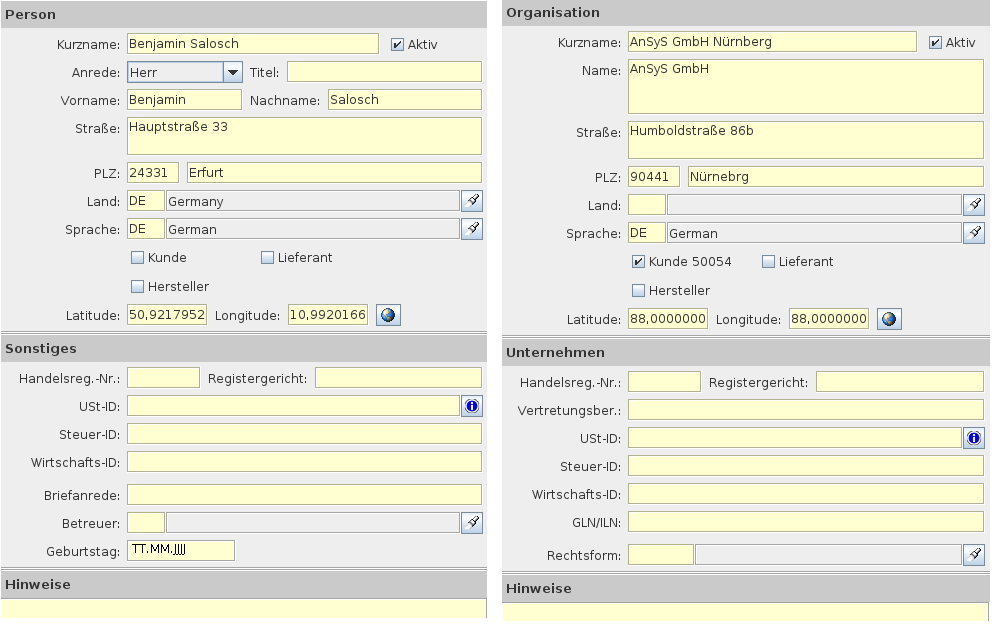Click the PLZ city field showing Nürnebrg
1000x625 pixels.
(835, 177)
